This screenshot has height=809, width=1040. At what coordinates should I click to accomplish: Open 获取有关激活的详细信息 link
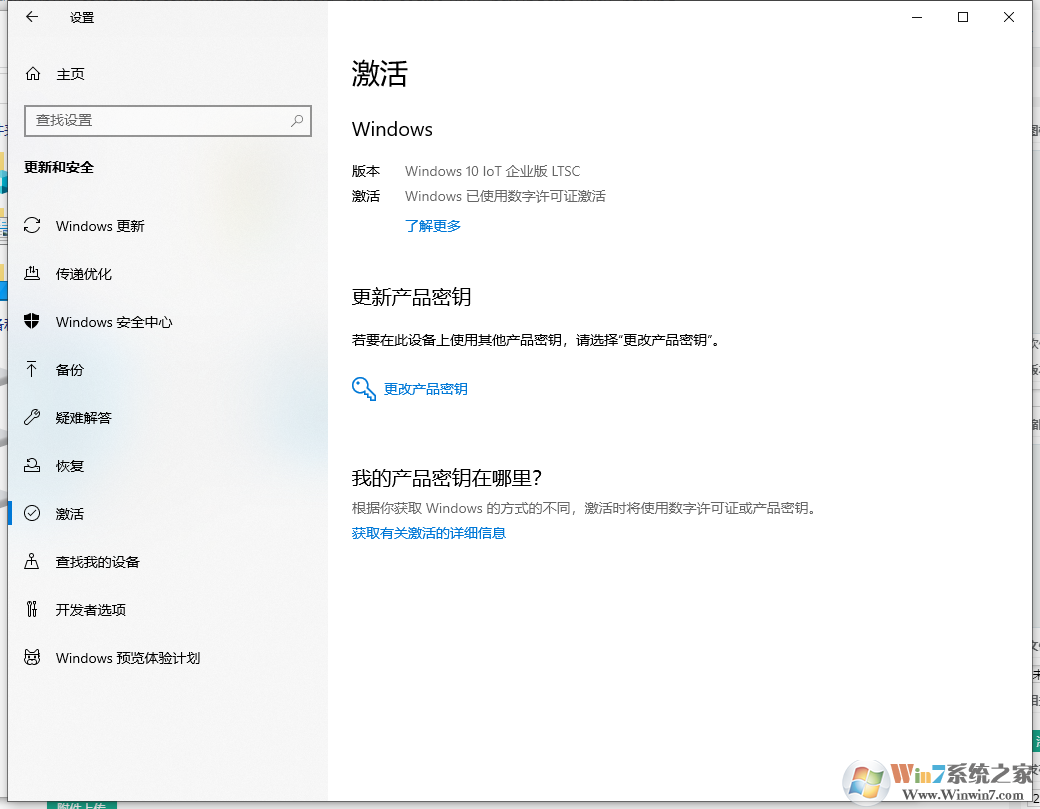[428, 533]
